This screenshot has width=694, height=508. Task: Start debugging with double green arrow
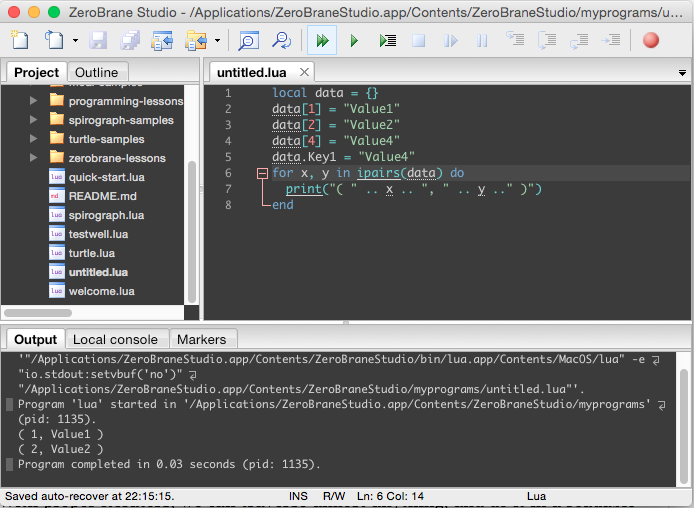coord(322,40)
